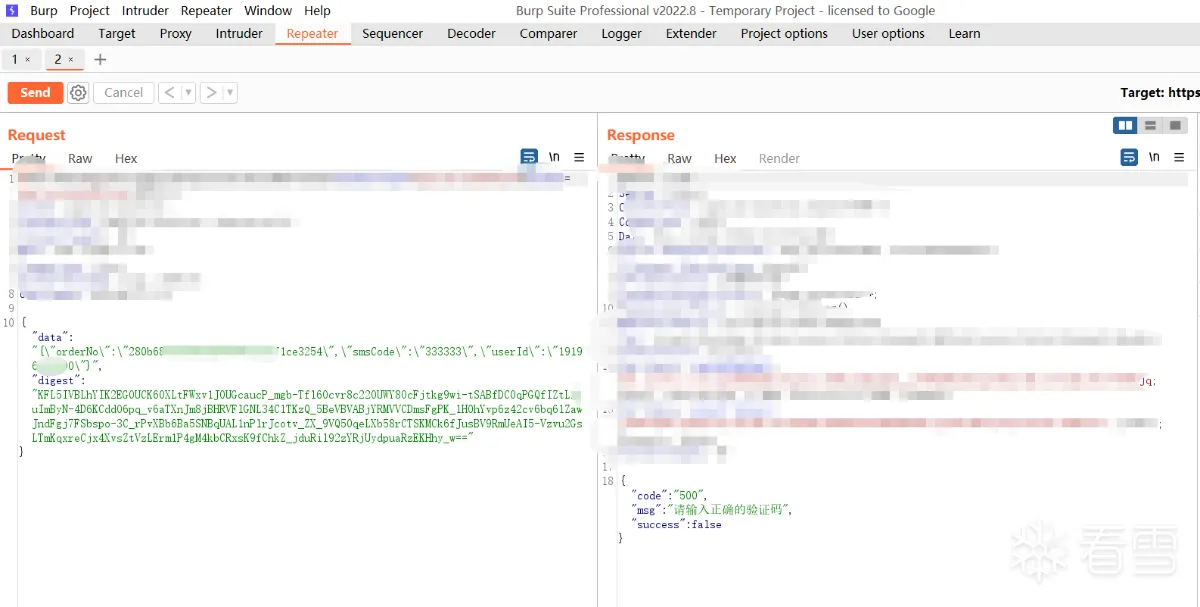The height and width of the screenshot is (607, 1200).
Task: Switch to the Dashboard tab
Action: pos(43,33)
